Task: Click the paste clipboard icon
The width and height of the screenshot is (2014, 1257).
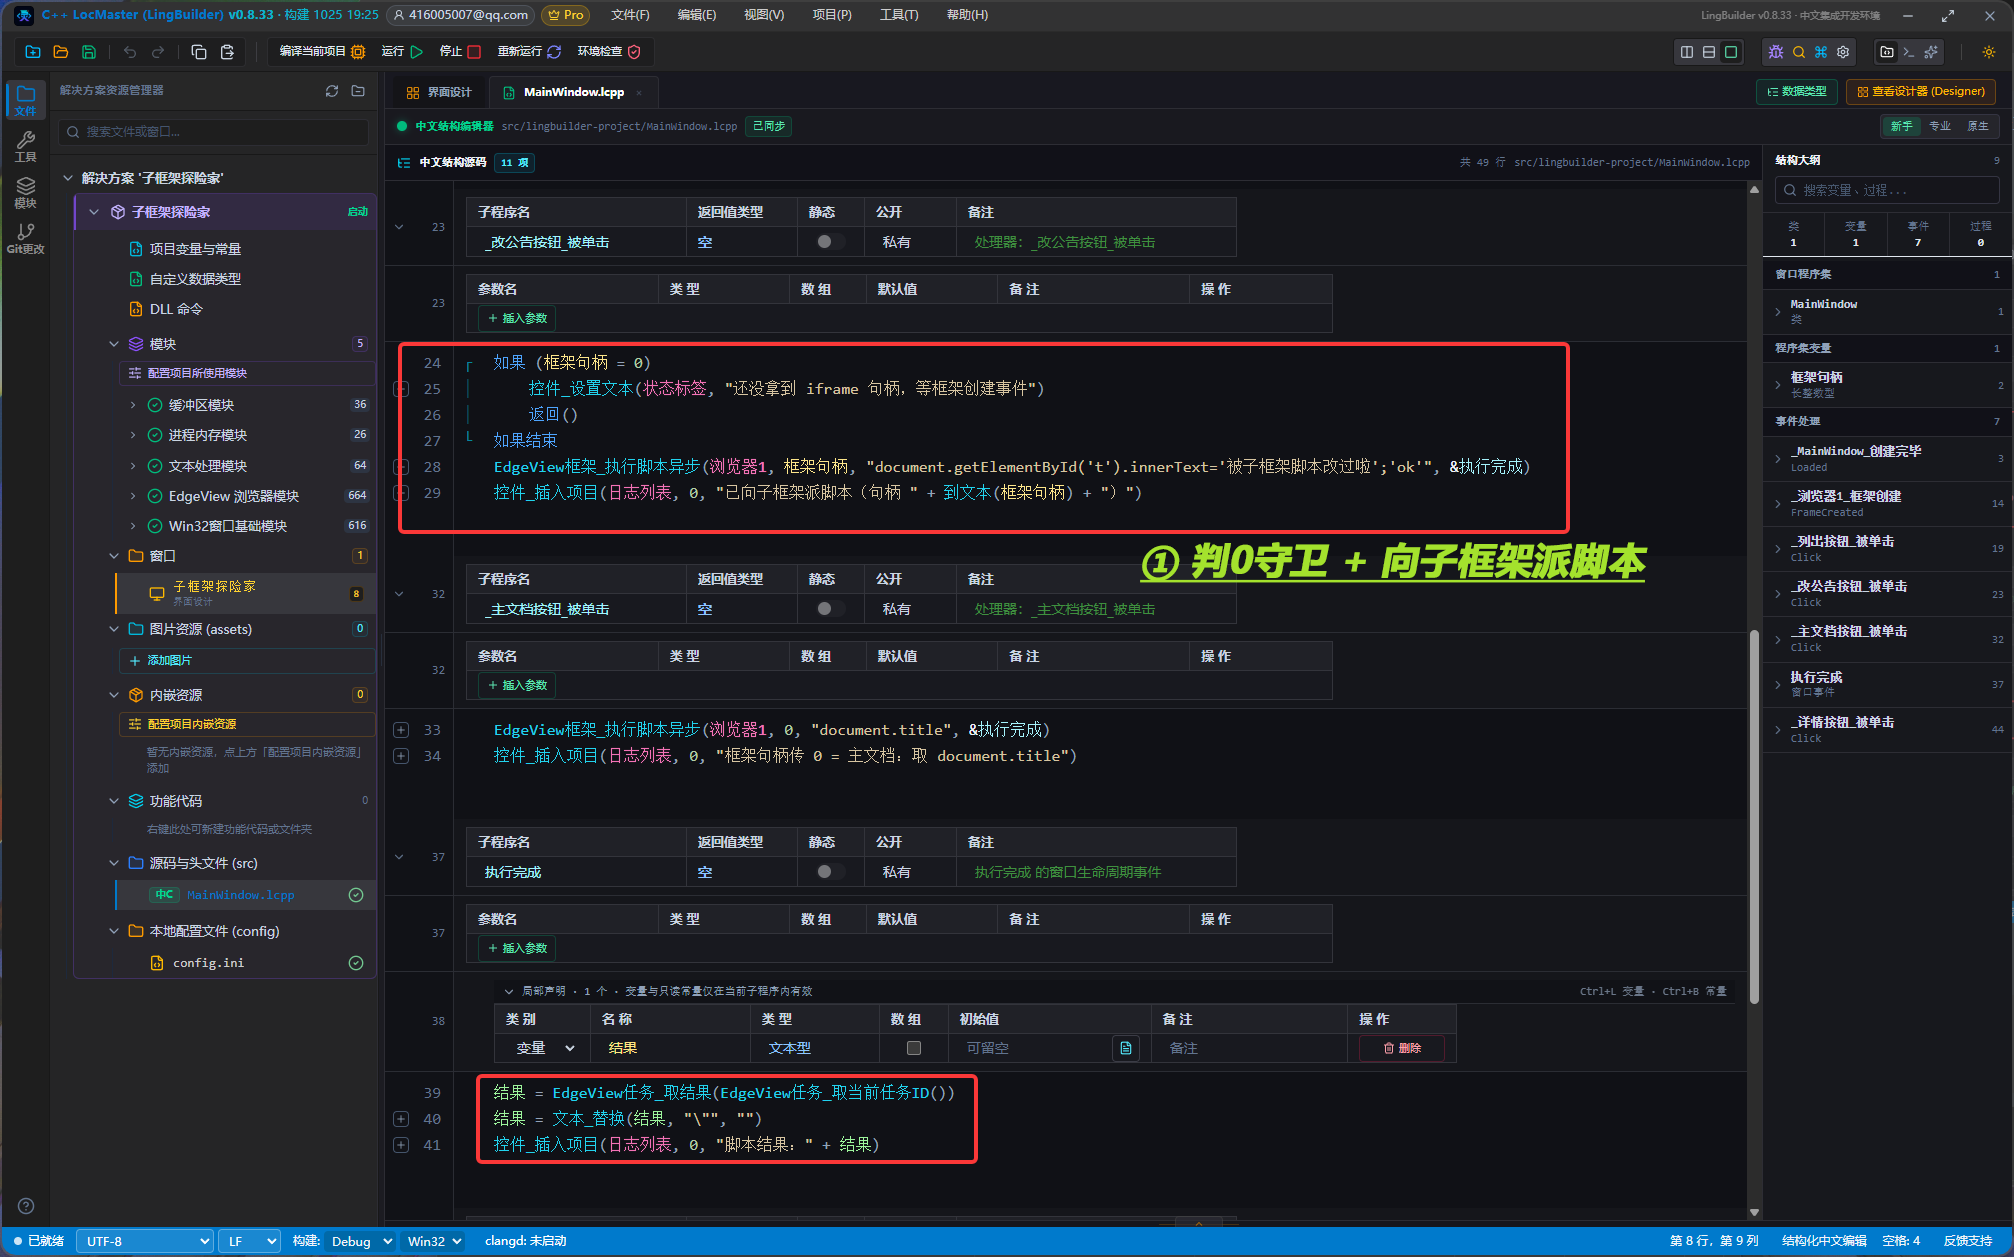Action: 227,52
